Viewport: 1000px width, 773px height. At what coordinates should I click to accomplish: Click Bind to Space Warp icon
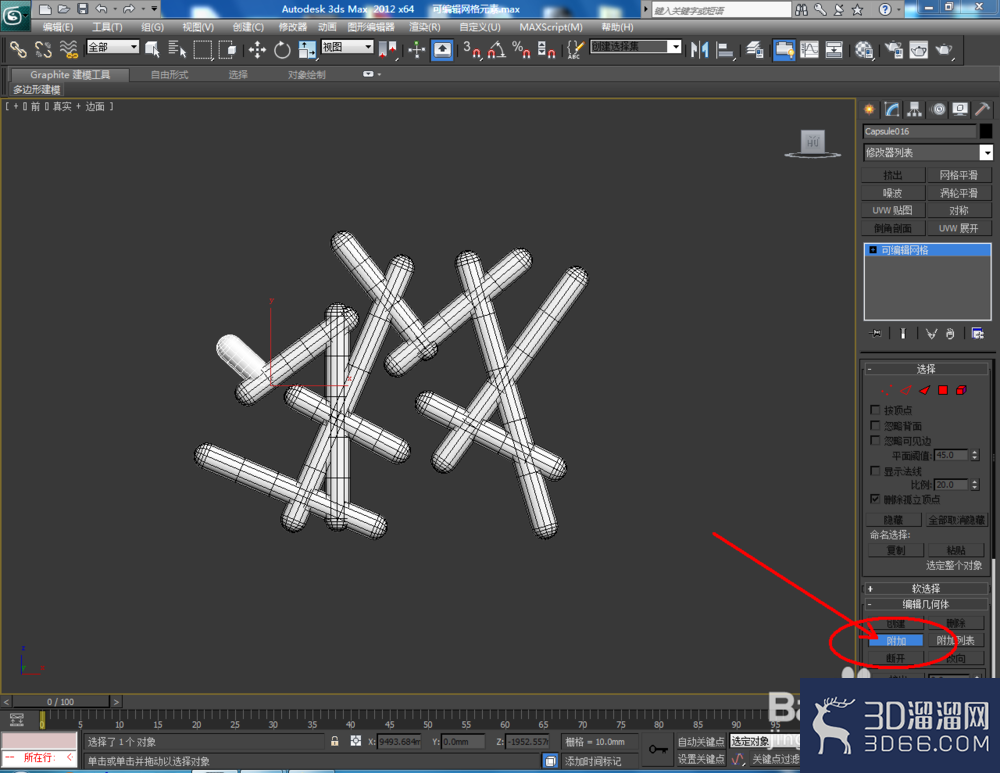click(68, 50)
